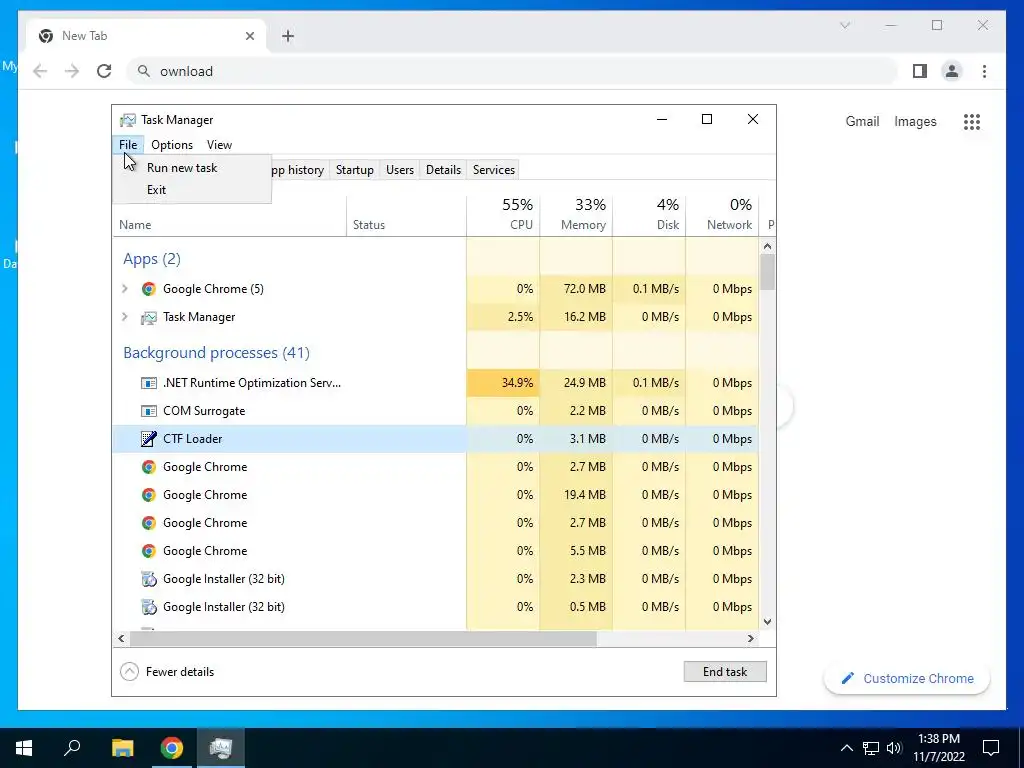This screenshot has height=768, width=1024.
Task: Sort by the Name column header
Action: (x=229, y=216)
